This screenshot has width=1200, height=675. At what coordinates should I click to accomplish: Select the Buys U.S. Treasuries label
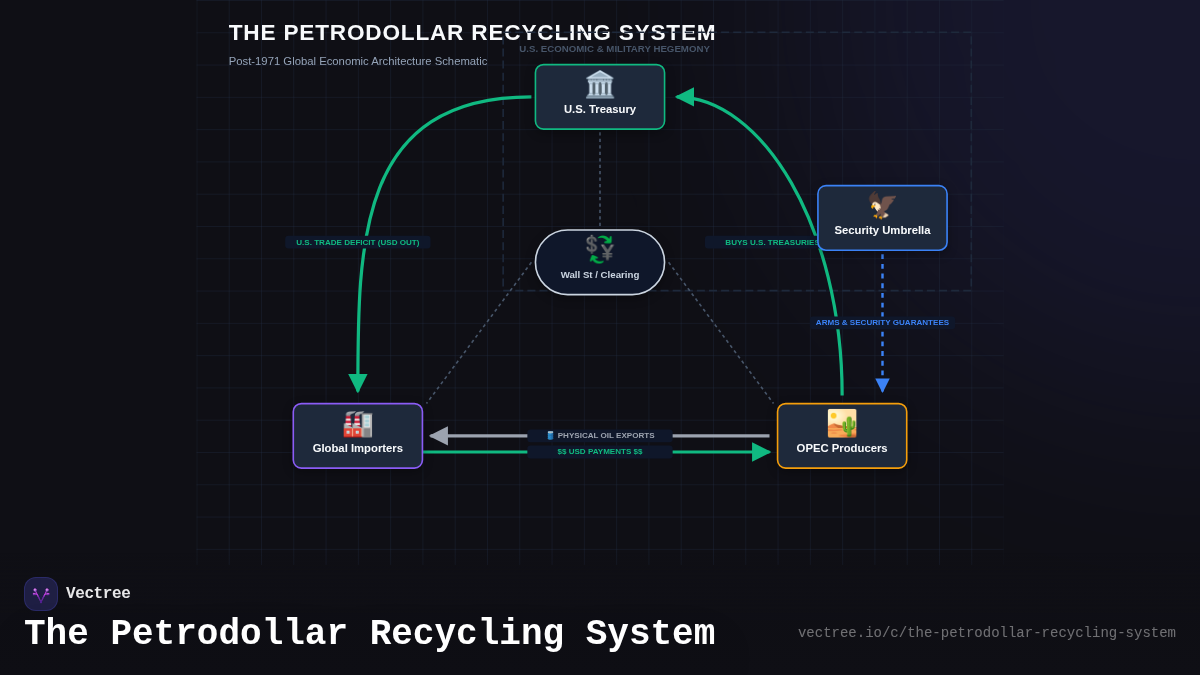pyautogui.click(x=770, y=242)
